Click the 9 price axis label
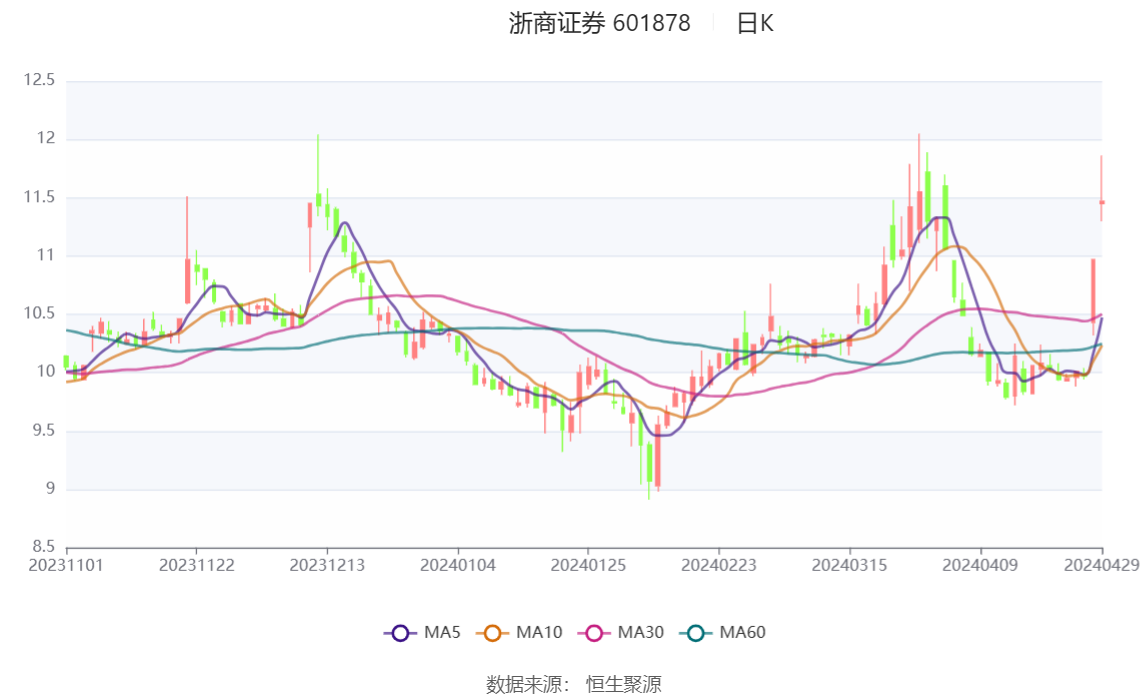Screen dimensions: 1148x699 point(51,488)
